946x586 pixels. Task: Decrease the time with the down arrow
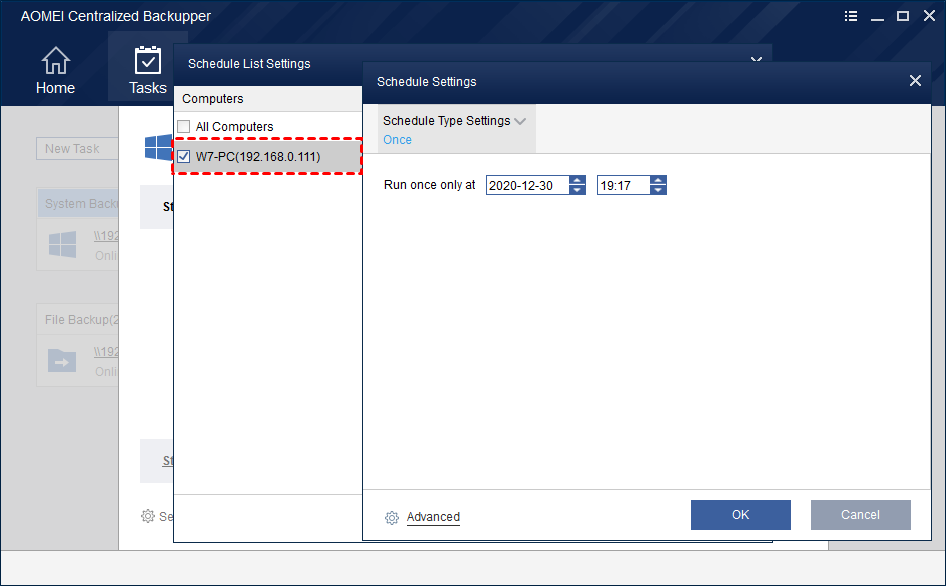pos(658,190)
